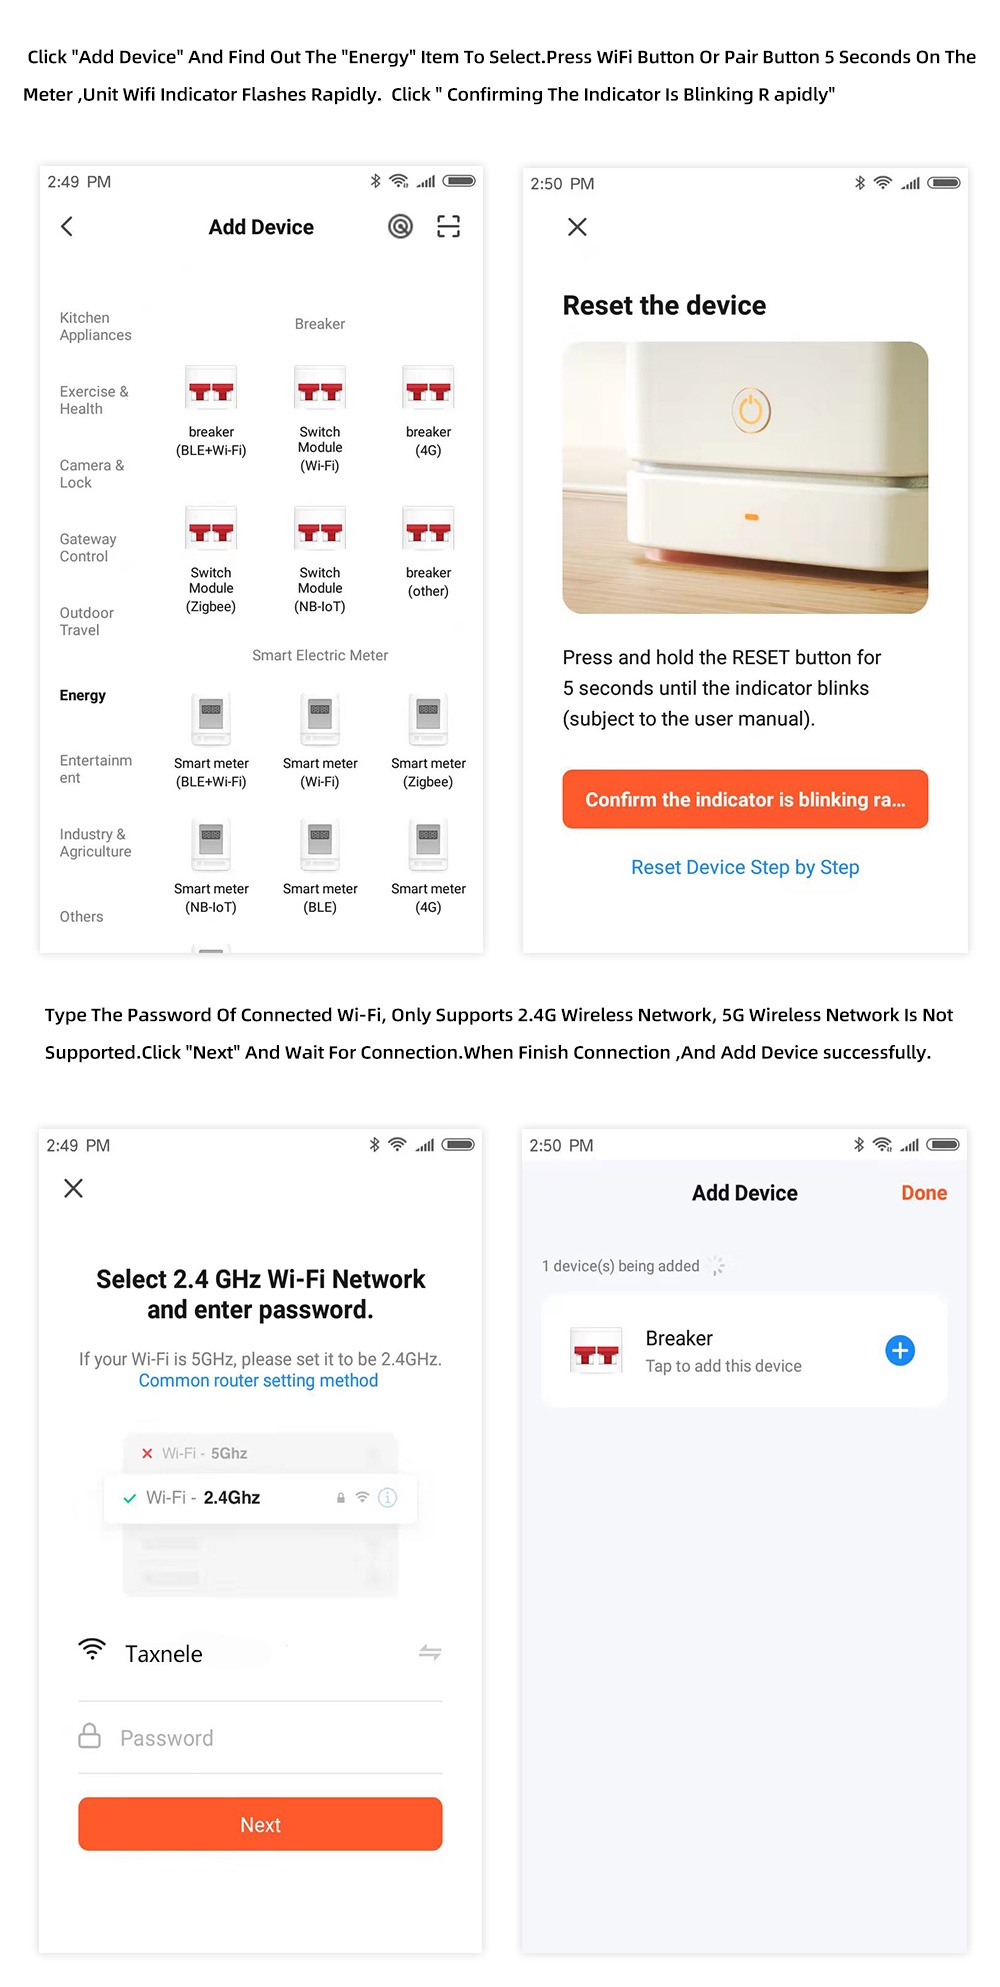
Task: Tap the auto-scan radar icon
Action: tap(400, 227)
